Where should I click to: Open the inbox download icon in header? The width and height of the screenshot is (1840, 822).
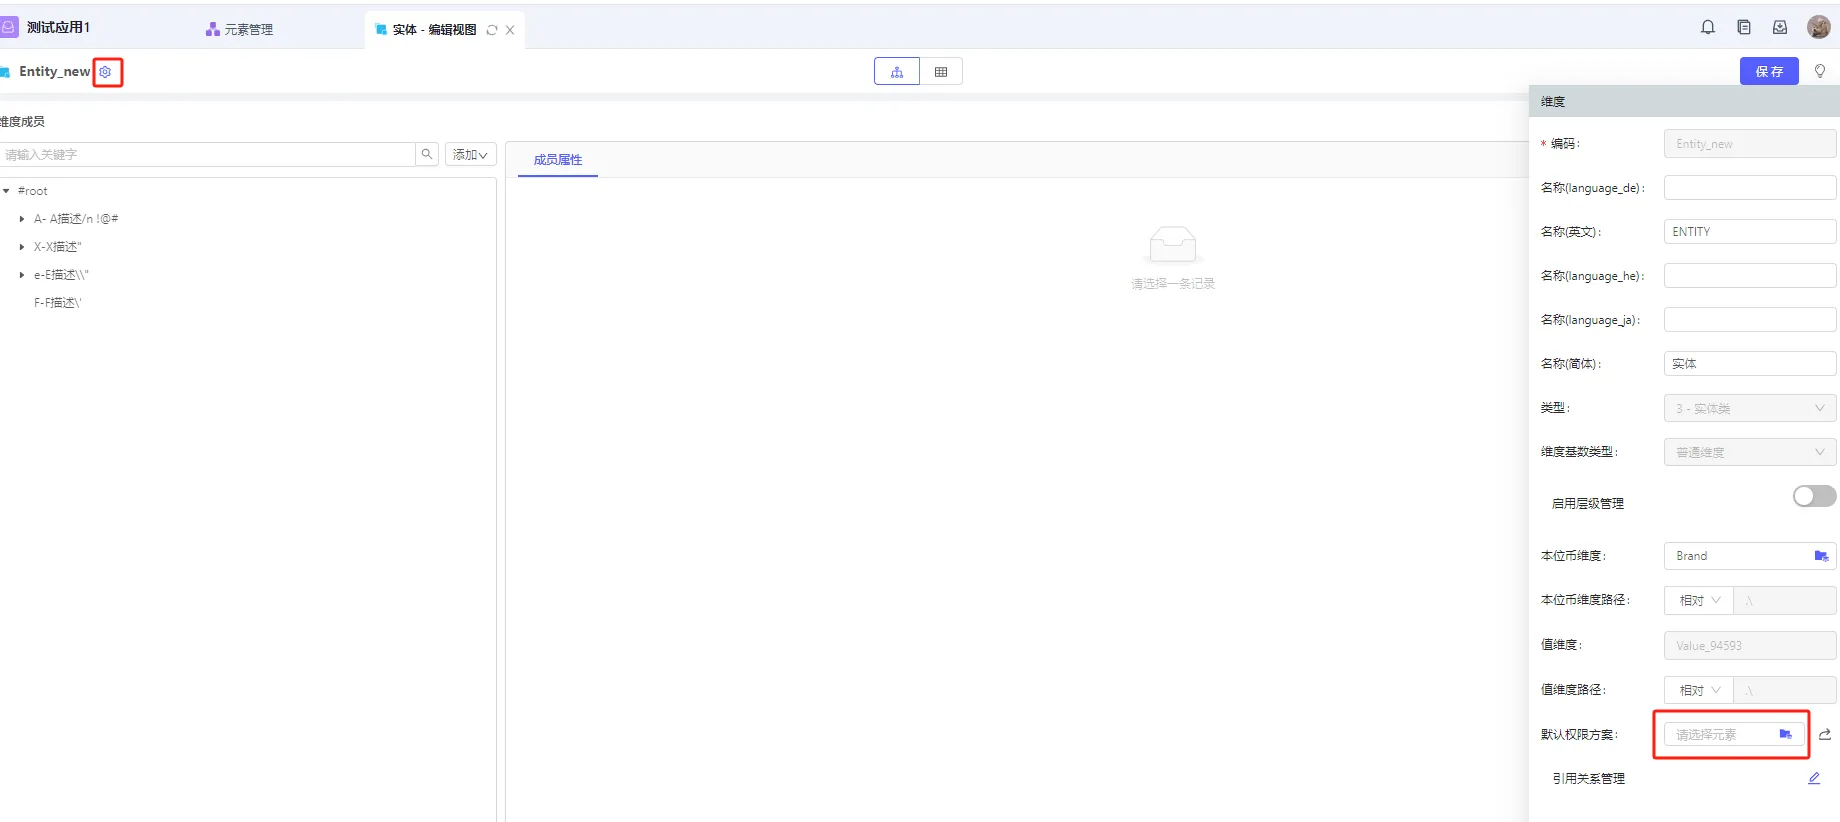point(1780,28)
